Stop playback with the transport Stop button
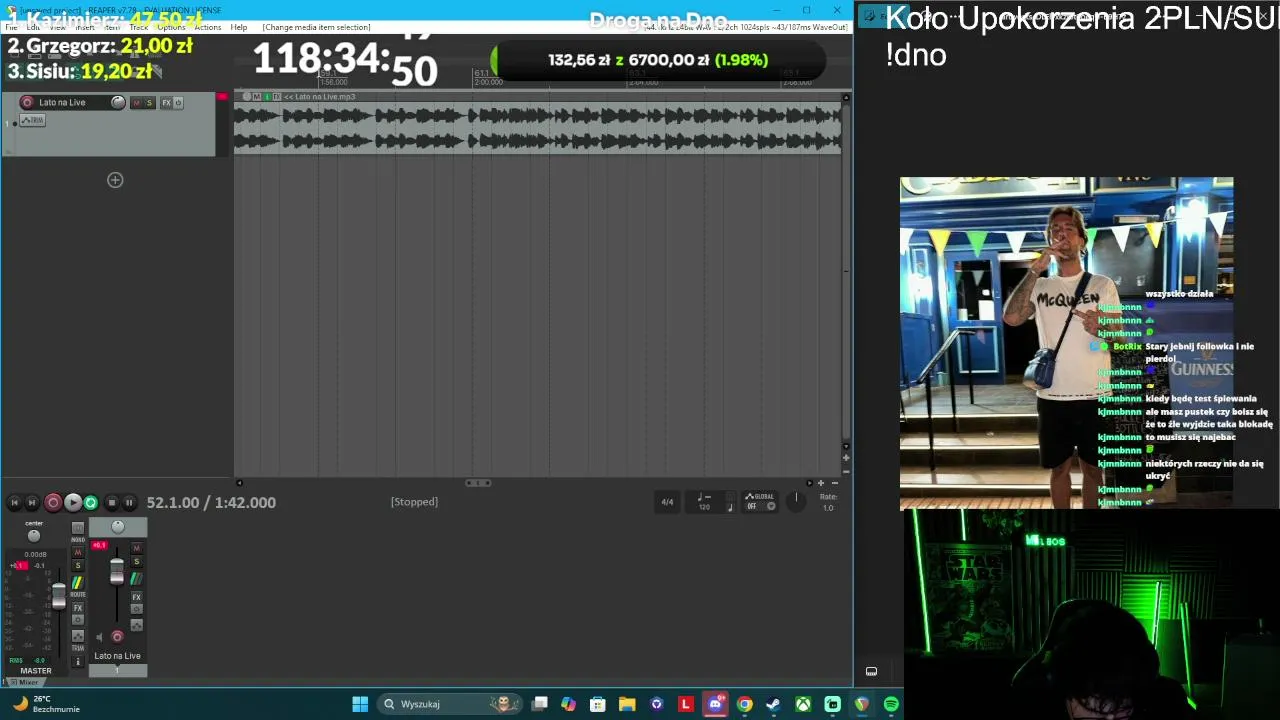 click(111, 503)
